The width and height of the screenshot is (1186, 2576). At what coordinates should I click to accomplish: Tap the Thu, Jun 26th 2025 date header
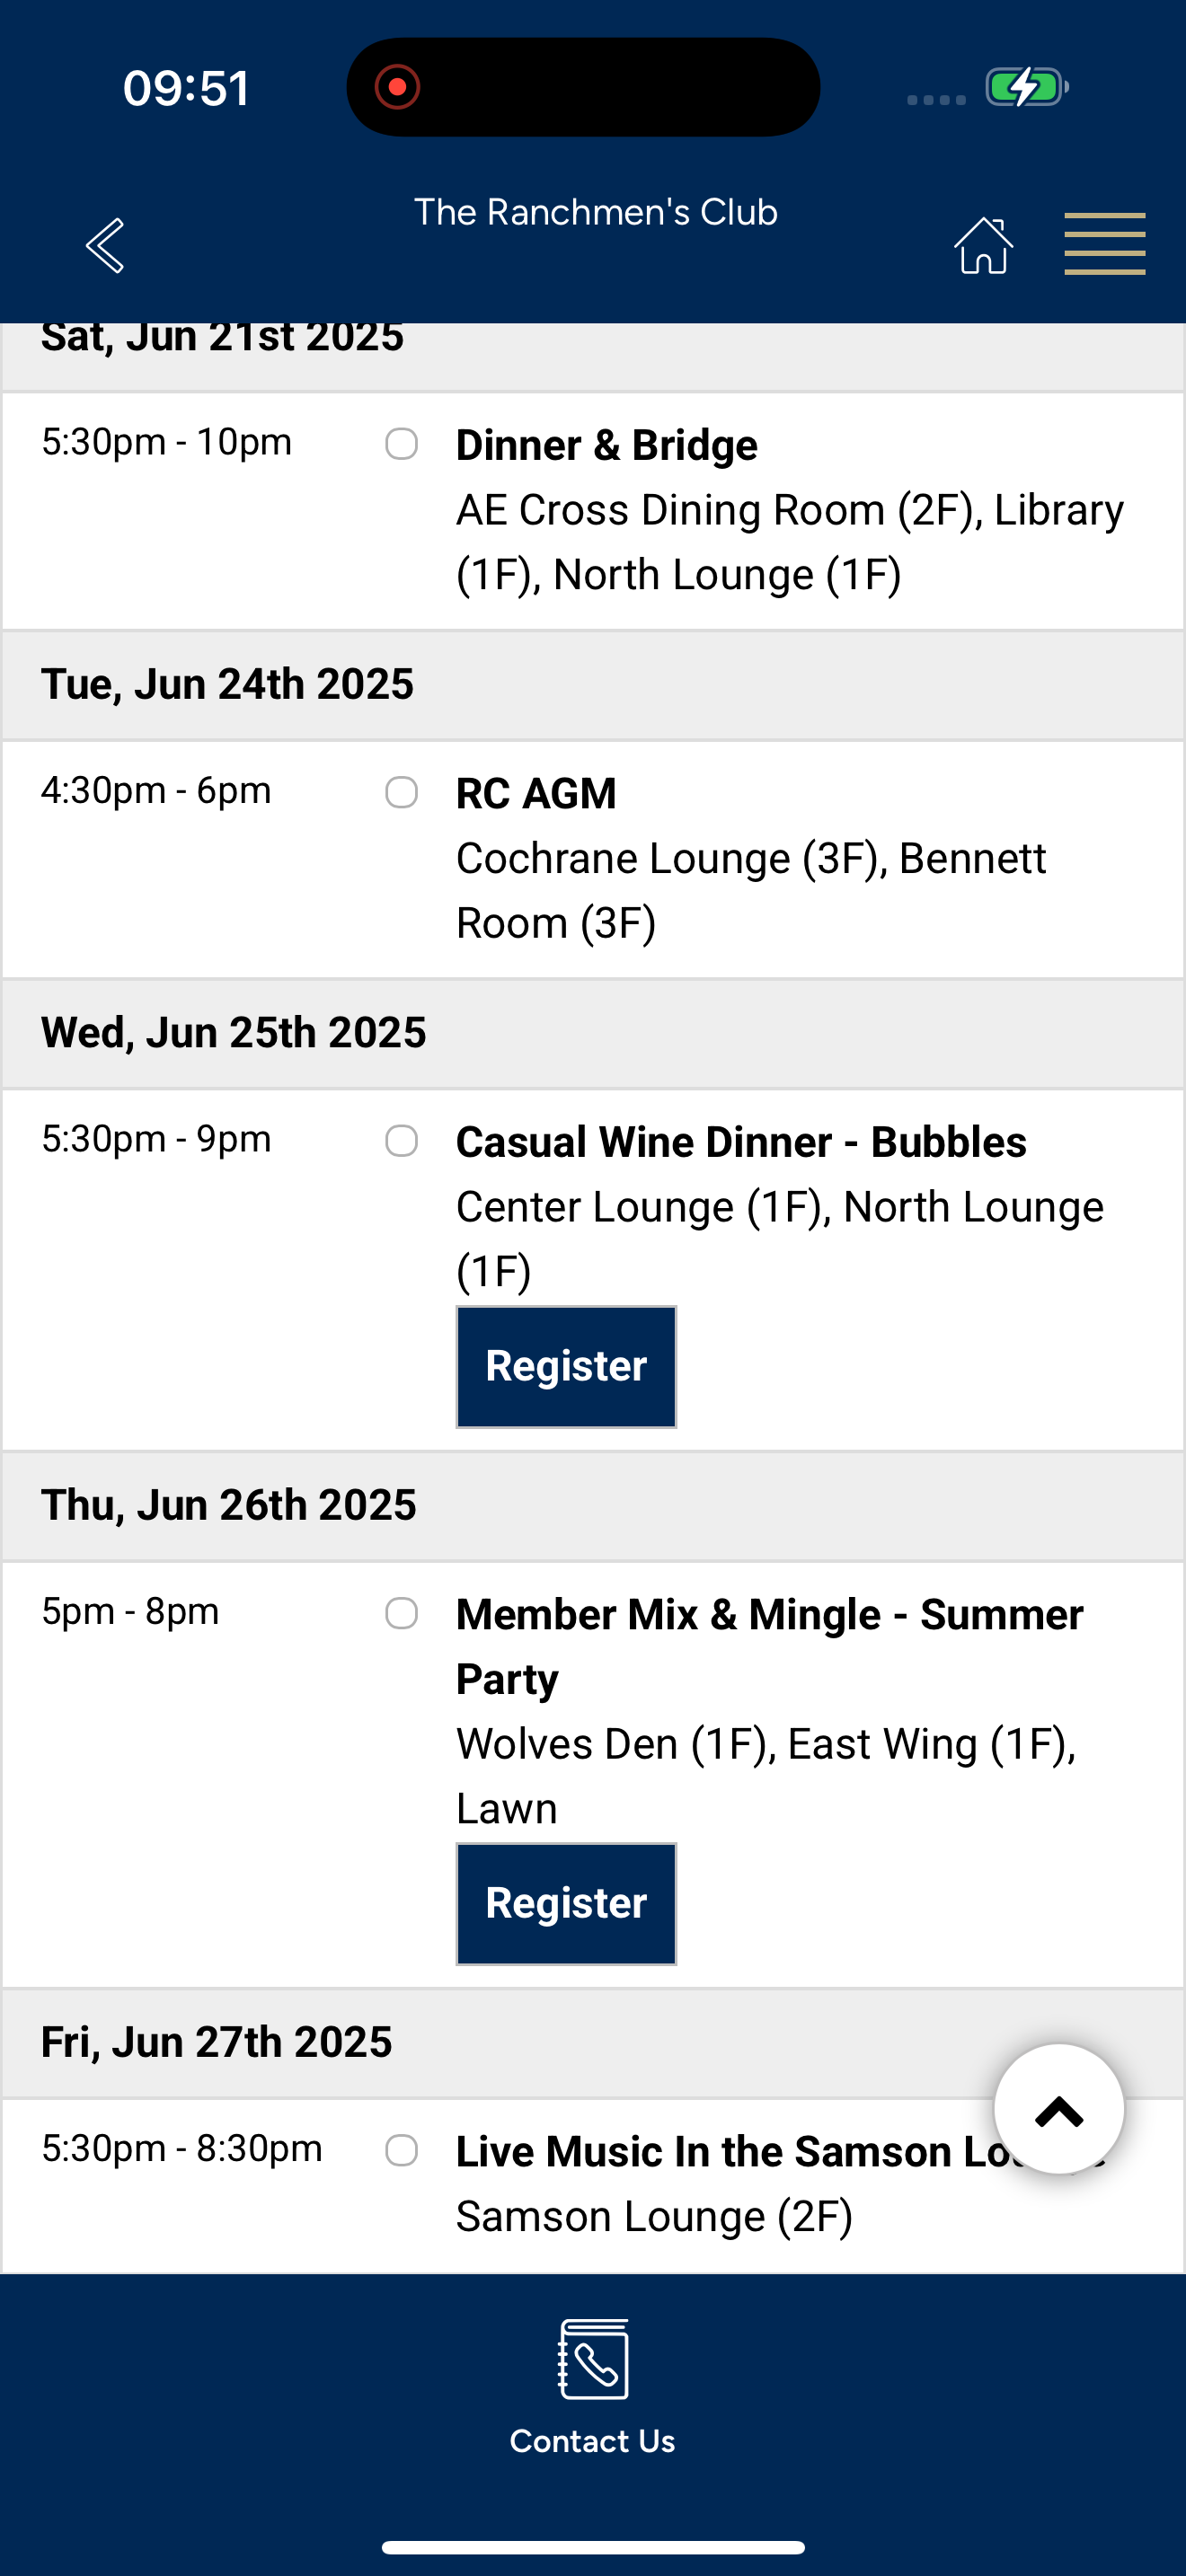pyautogui.click(x=593, y=1506)
